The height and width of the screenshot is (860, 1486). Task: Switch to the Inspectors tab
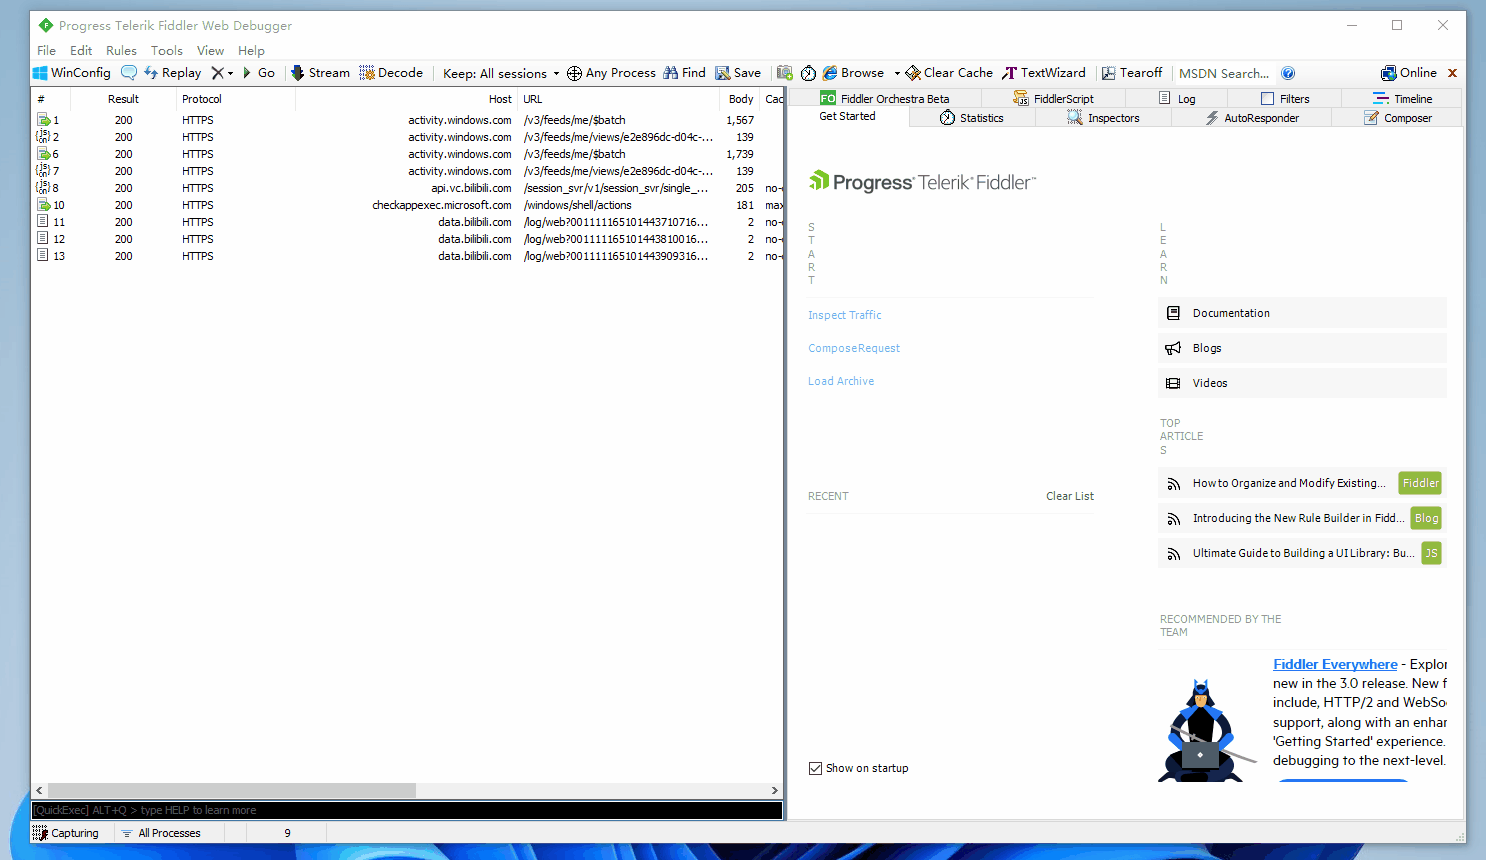1103,118
